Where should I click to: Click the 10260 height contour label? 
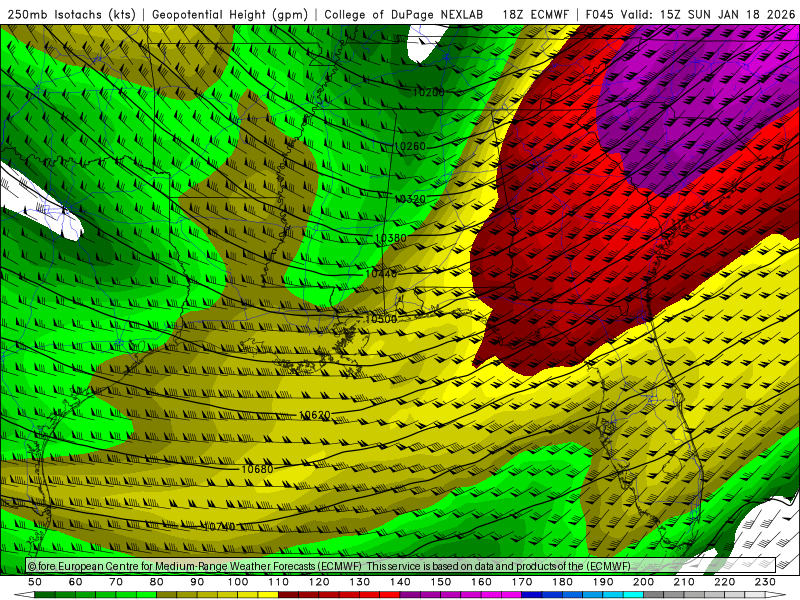point(410,146)
